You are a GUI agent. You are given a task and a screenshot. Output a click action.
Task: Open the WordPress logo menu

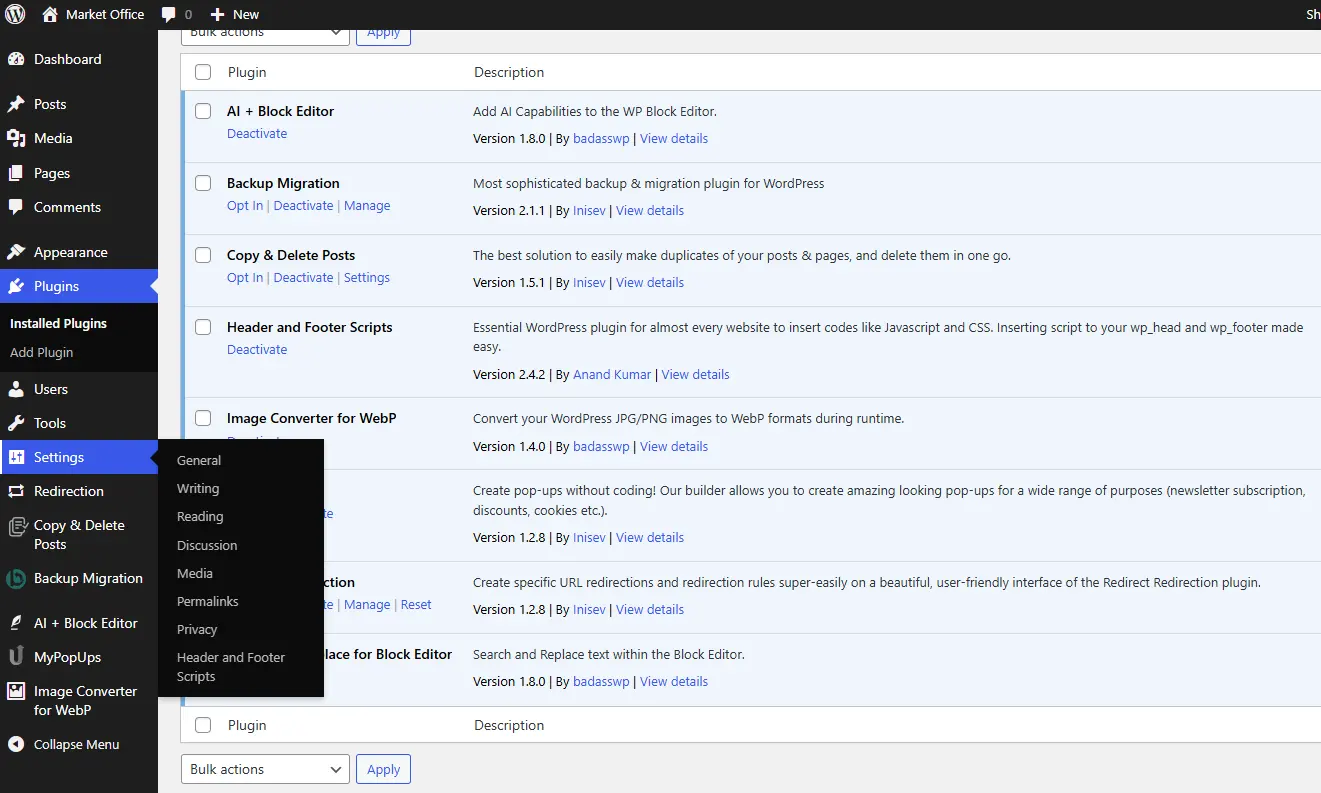tap(16, 14)
